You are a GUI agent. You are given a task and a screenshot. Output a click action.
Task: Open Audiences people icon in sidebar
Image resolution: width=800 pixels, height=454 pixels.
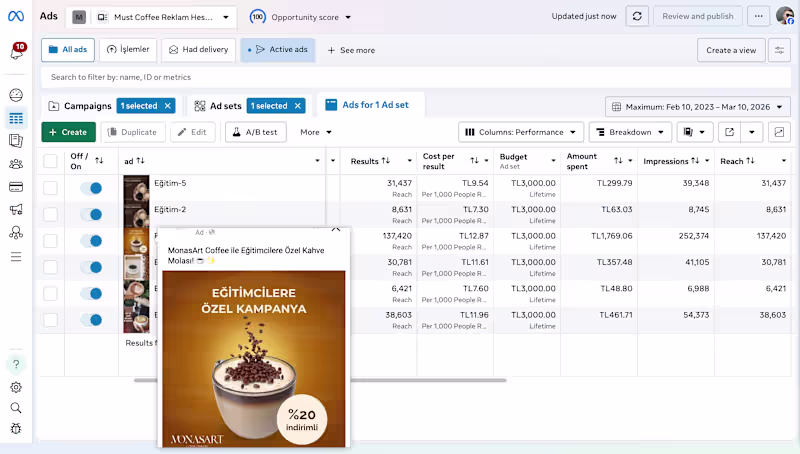click(16, 164)
